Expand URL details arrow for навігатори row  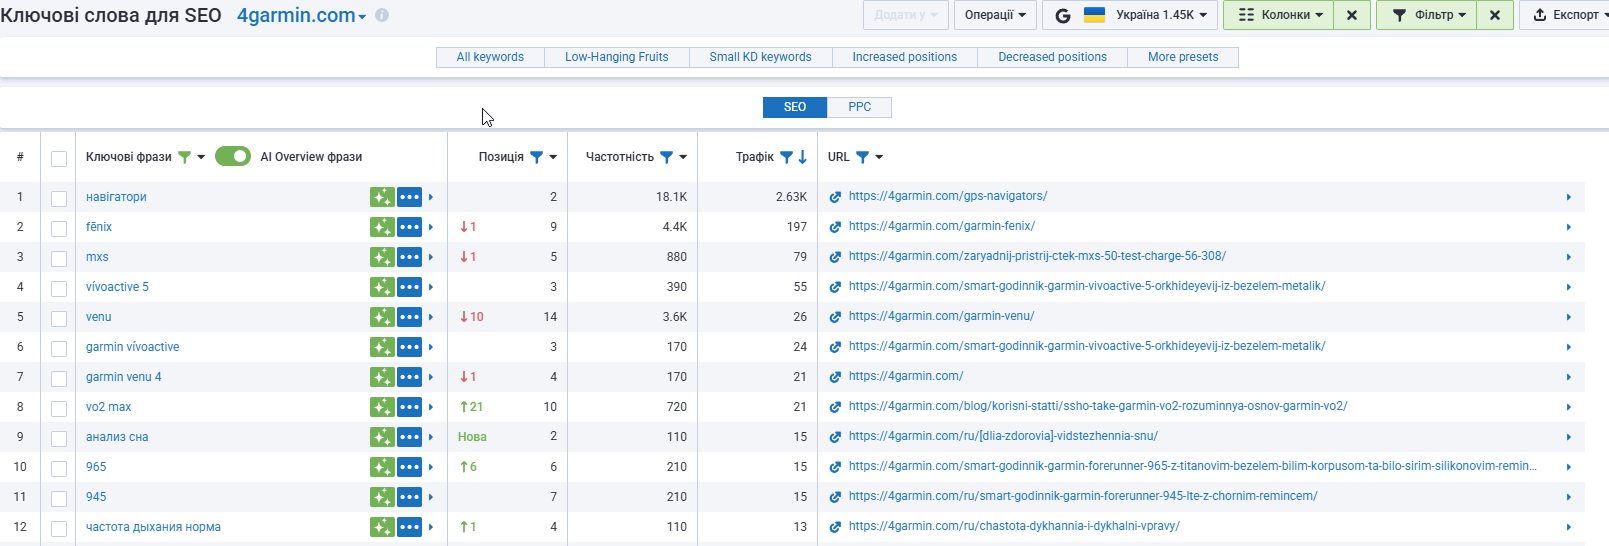pyautogui.click(x=1569, y=197)
